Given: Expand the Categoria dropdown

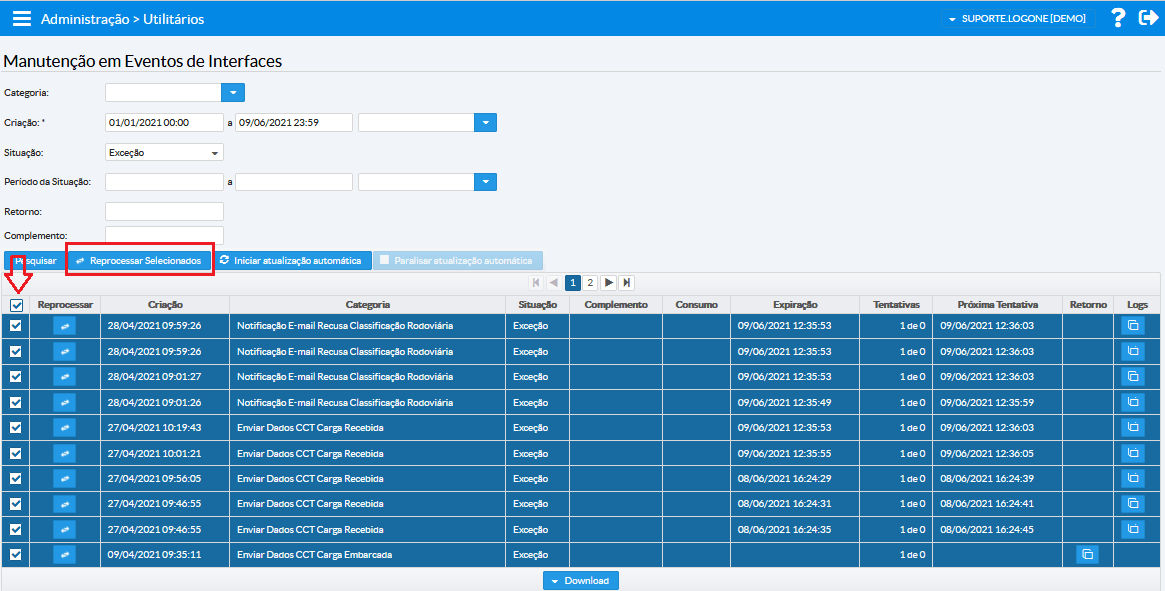Looking at the screenshot, I should point(232,93).
